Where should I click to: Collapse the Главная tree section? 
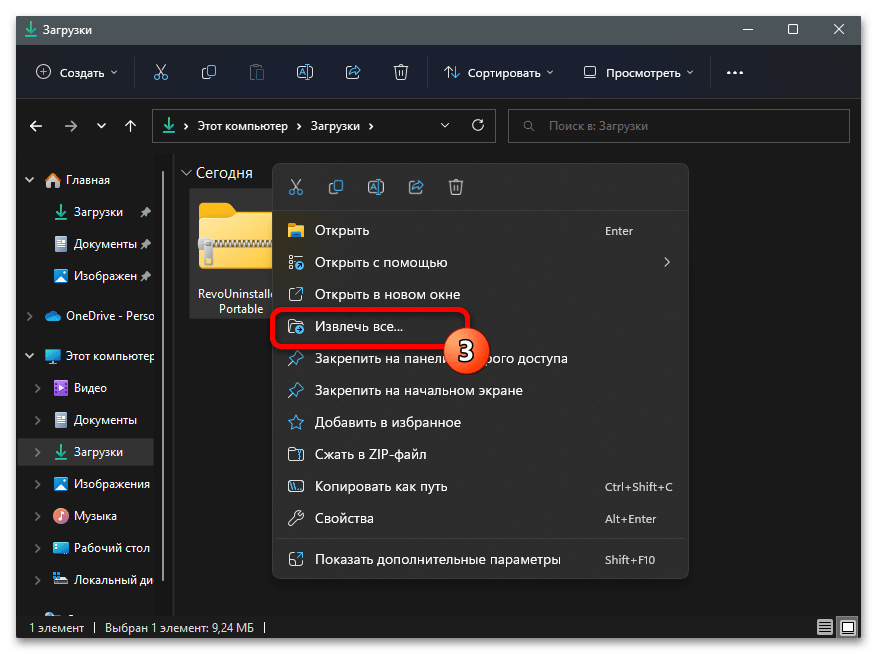[x=30, y=180]
